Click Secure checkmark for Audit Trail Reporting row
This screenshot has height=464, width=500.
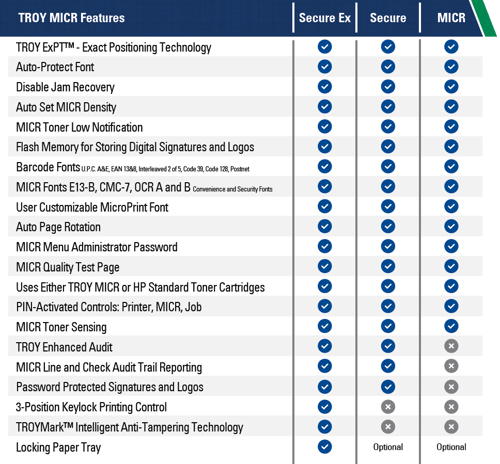tap(388, 366)
